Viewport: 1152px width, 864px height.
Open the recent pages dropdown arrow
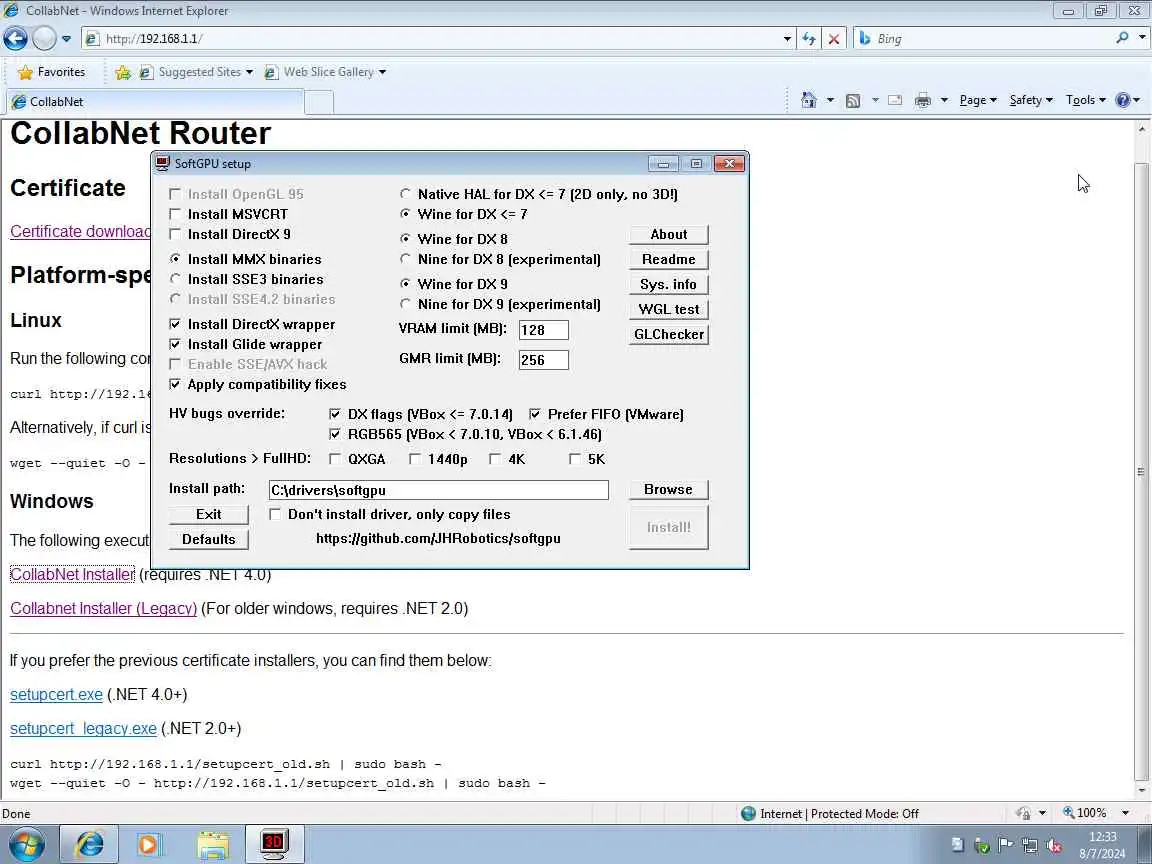pyautogui.click(x=66, y=38)
